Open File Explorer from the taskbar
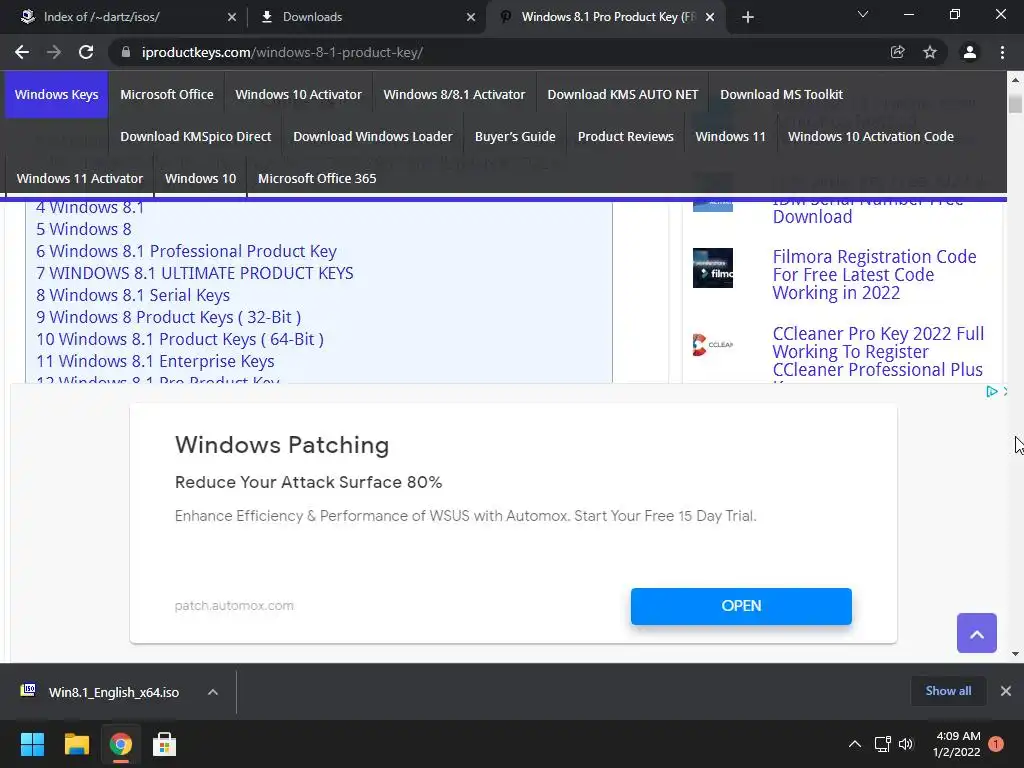Screen dimensions: 1024x768 click(x=76, y=744)
